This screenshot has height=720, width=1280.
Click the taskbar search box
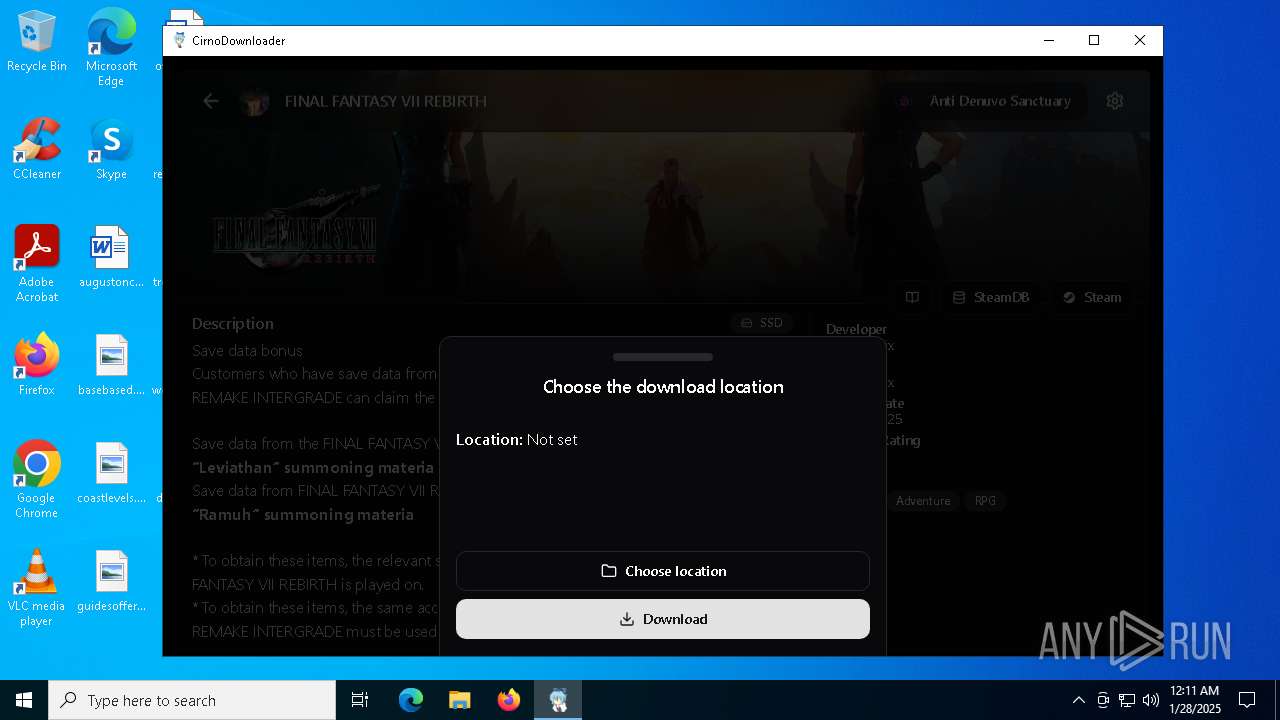pyautogui.click(x=192, y=700)
